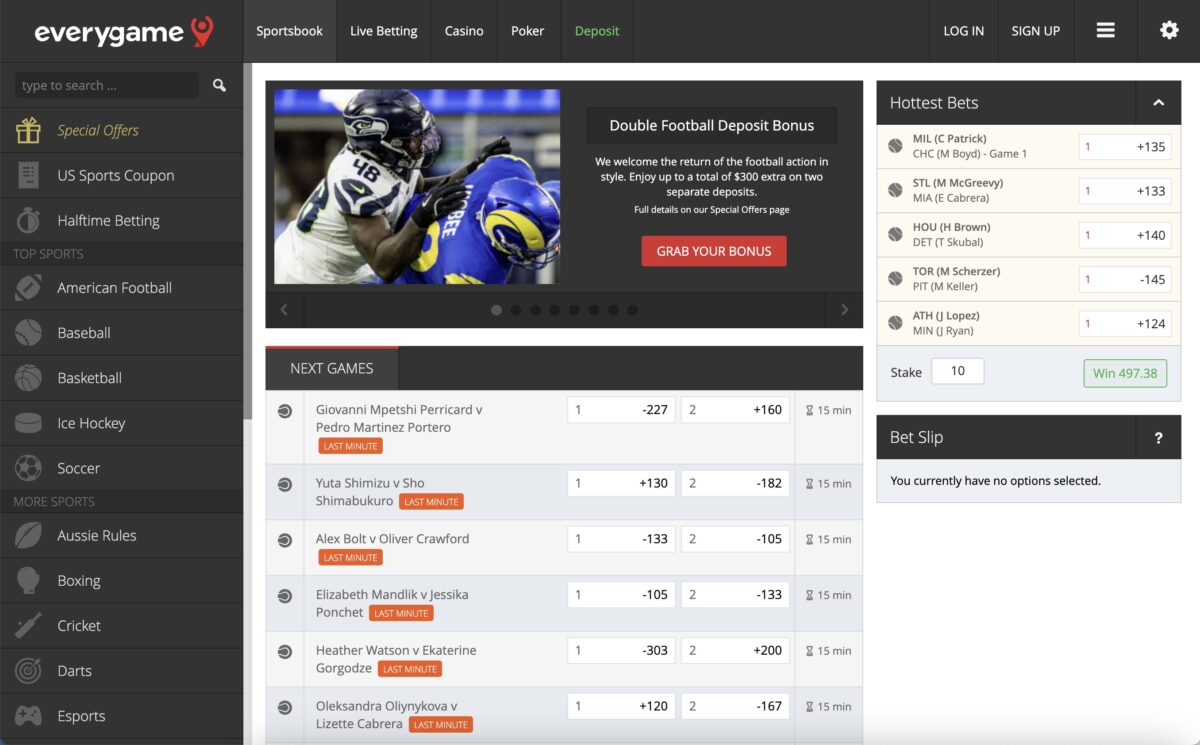Click the Win 497.38 button
Screen dimensions: 1200x745
[1125, 373]
